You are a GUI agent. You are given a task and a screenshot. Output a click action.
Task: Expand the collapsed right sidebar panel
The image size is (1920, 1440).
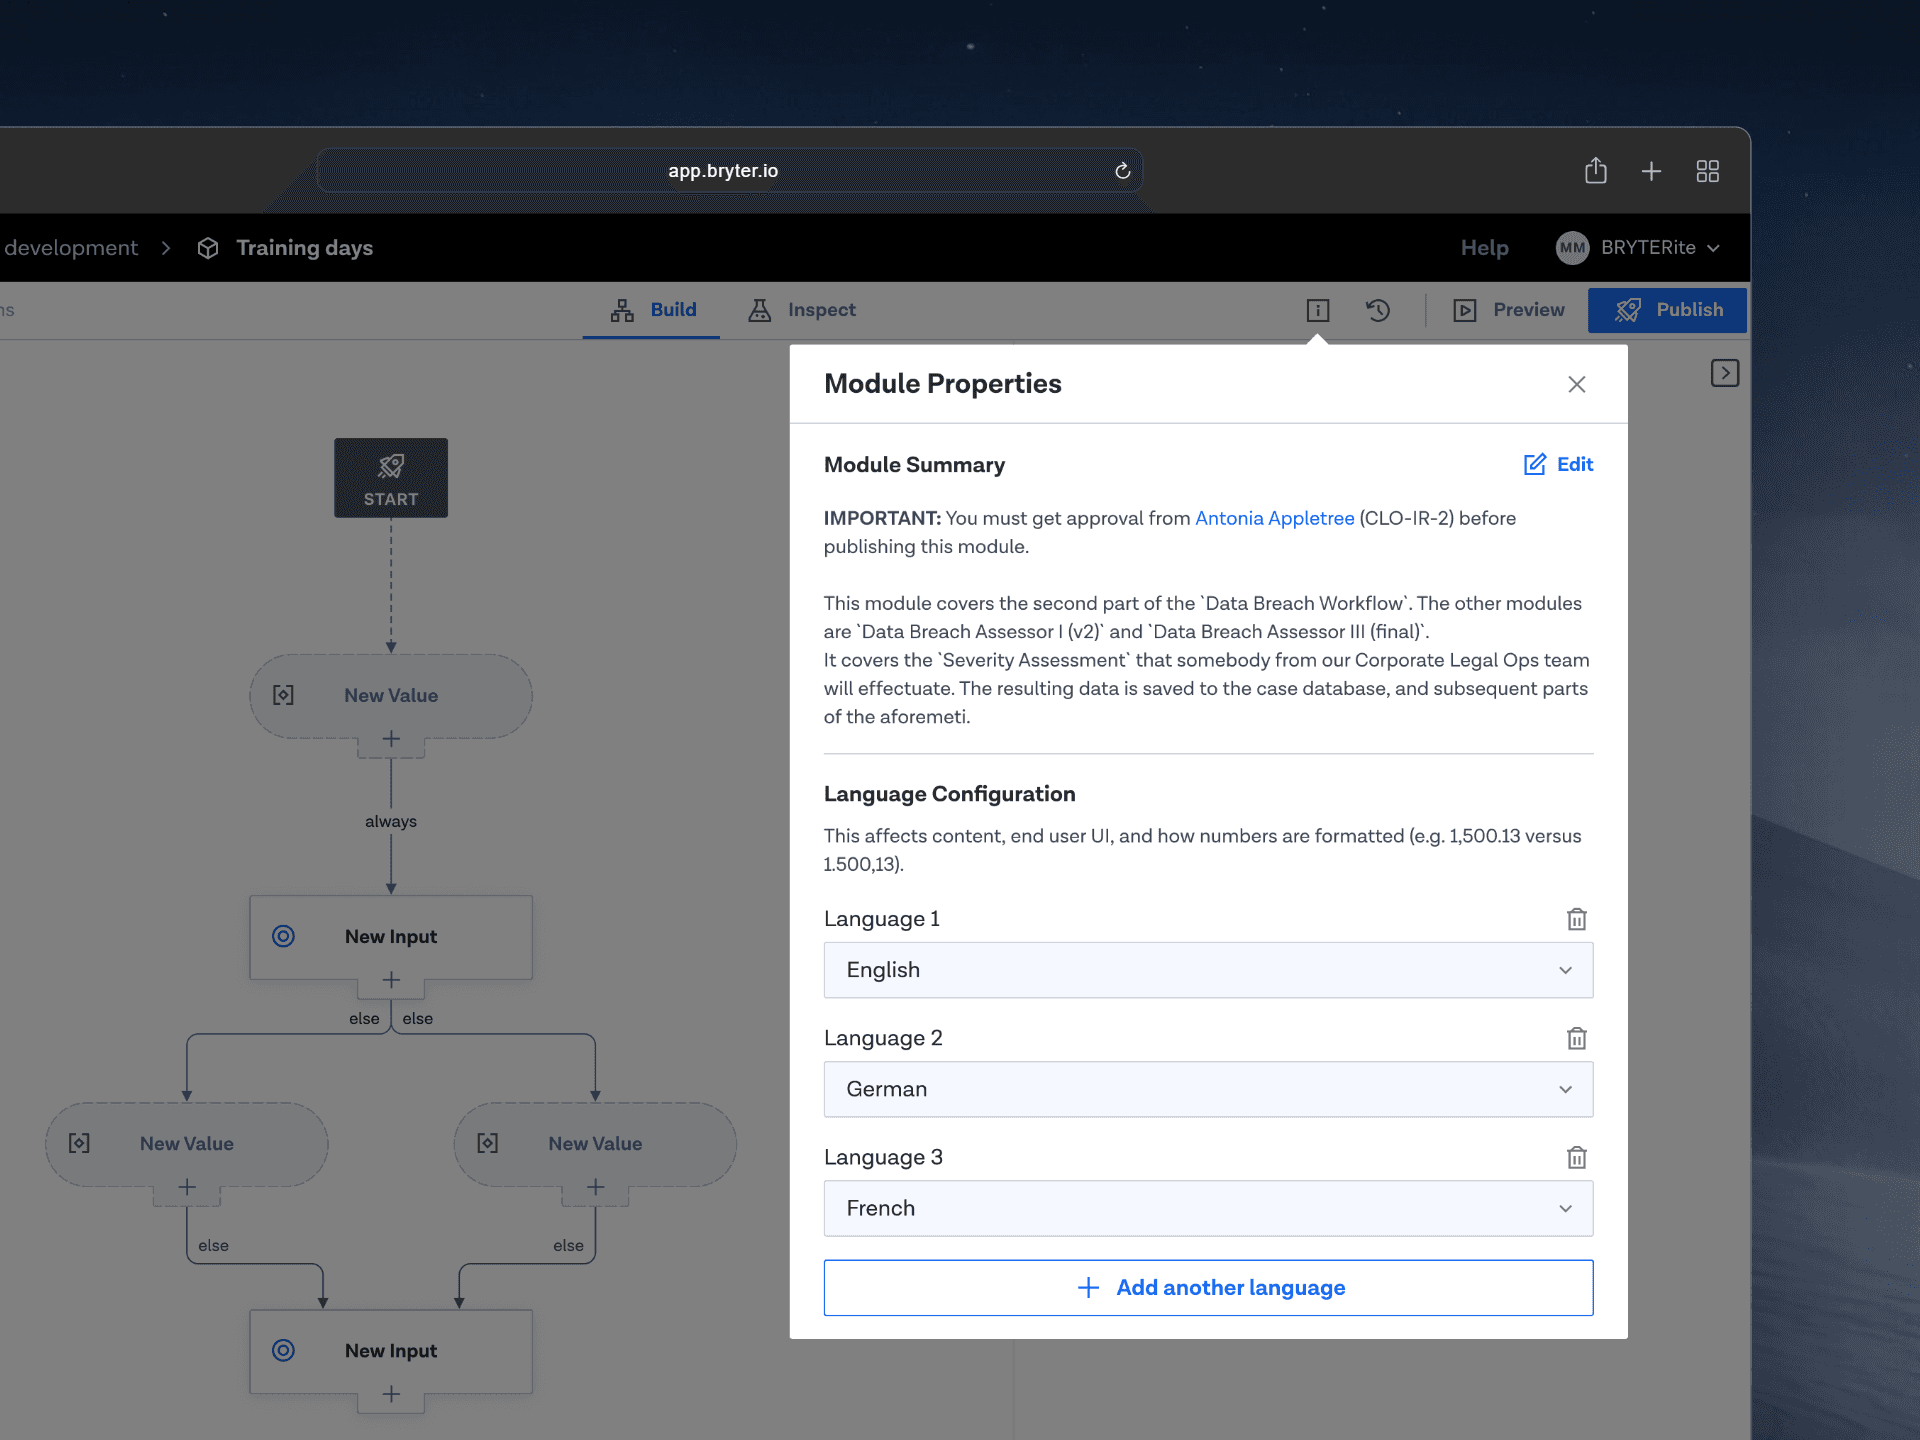pos(1724,373)
